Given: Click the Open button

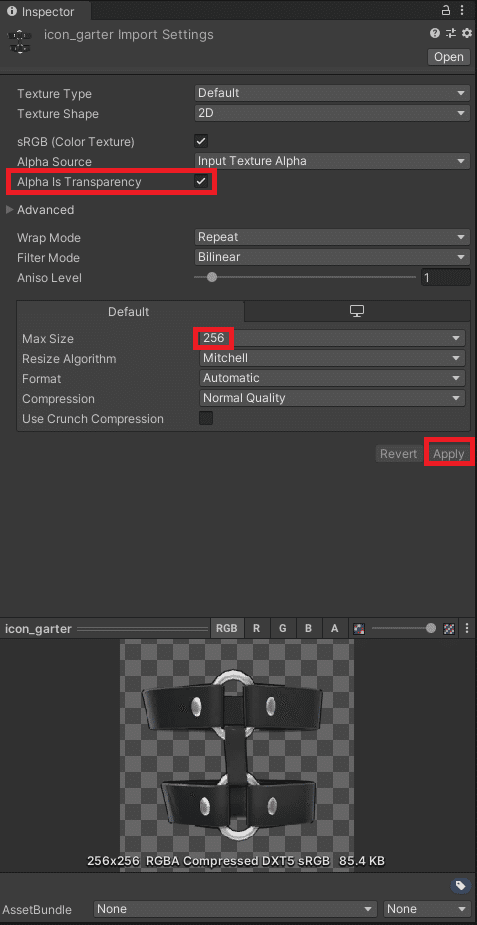Looking at the screenshot, I should tap(449, 57).
